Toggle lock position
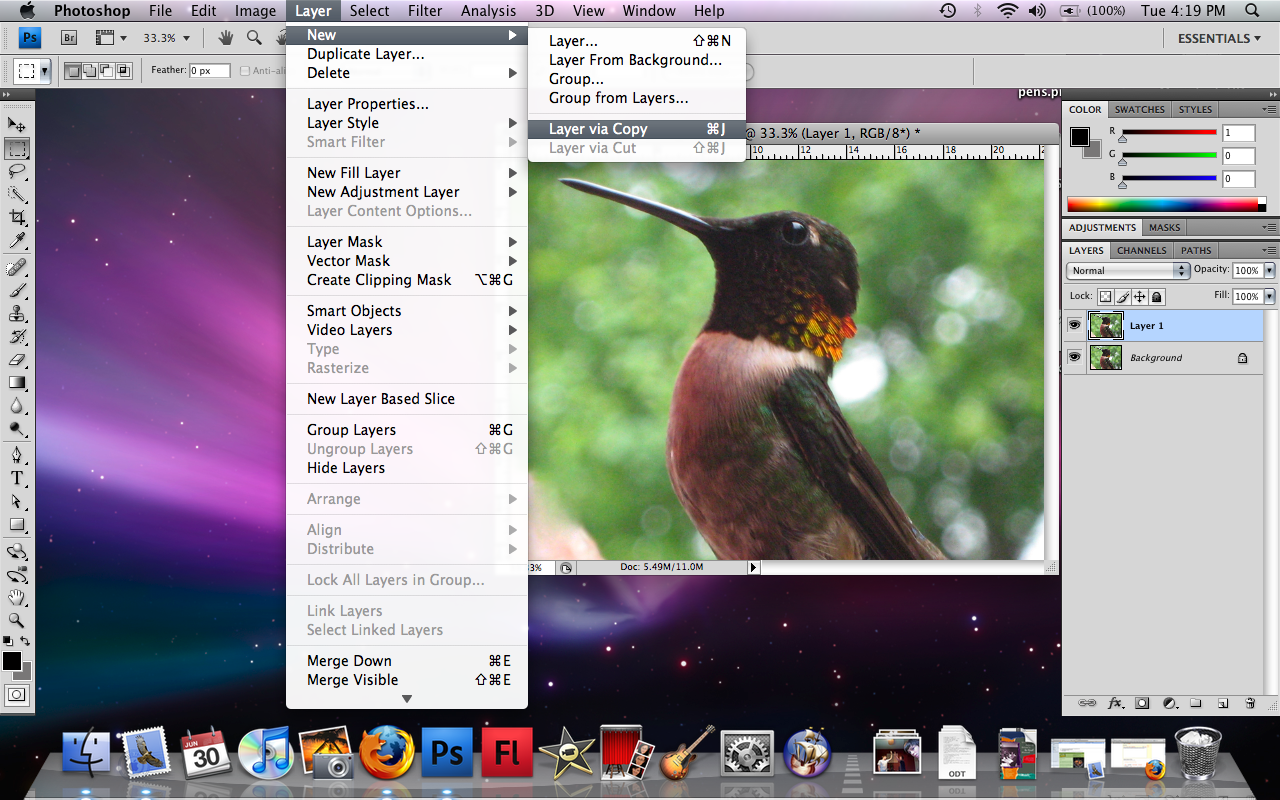The height and width of the screenshot is (800, 1280). (x=1139, y=297)
